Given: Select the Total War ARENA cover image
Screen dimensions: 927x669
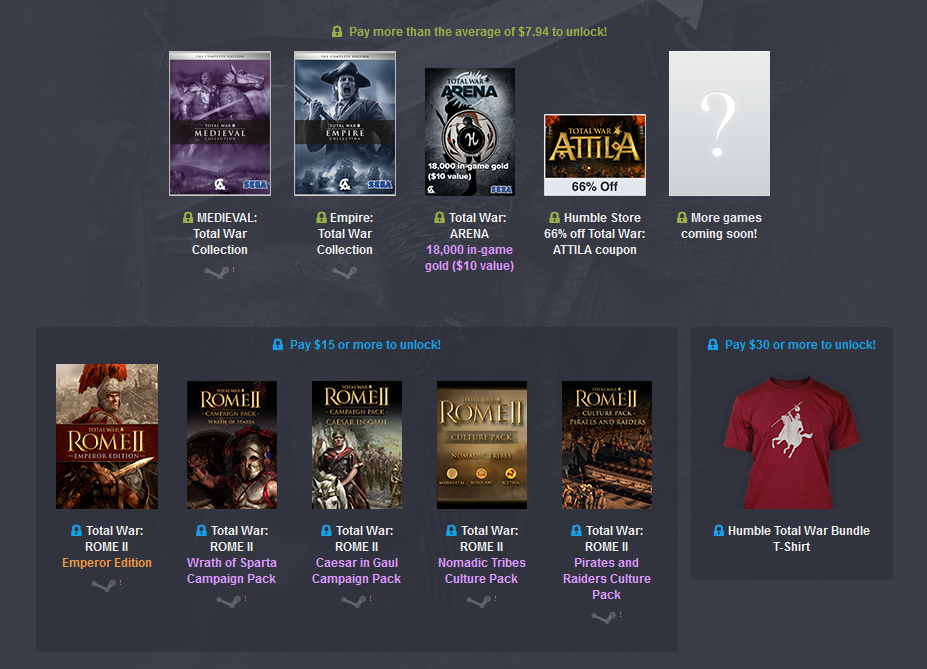Looking at the screenshot, I should point(470,132).
